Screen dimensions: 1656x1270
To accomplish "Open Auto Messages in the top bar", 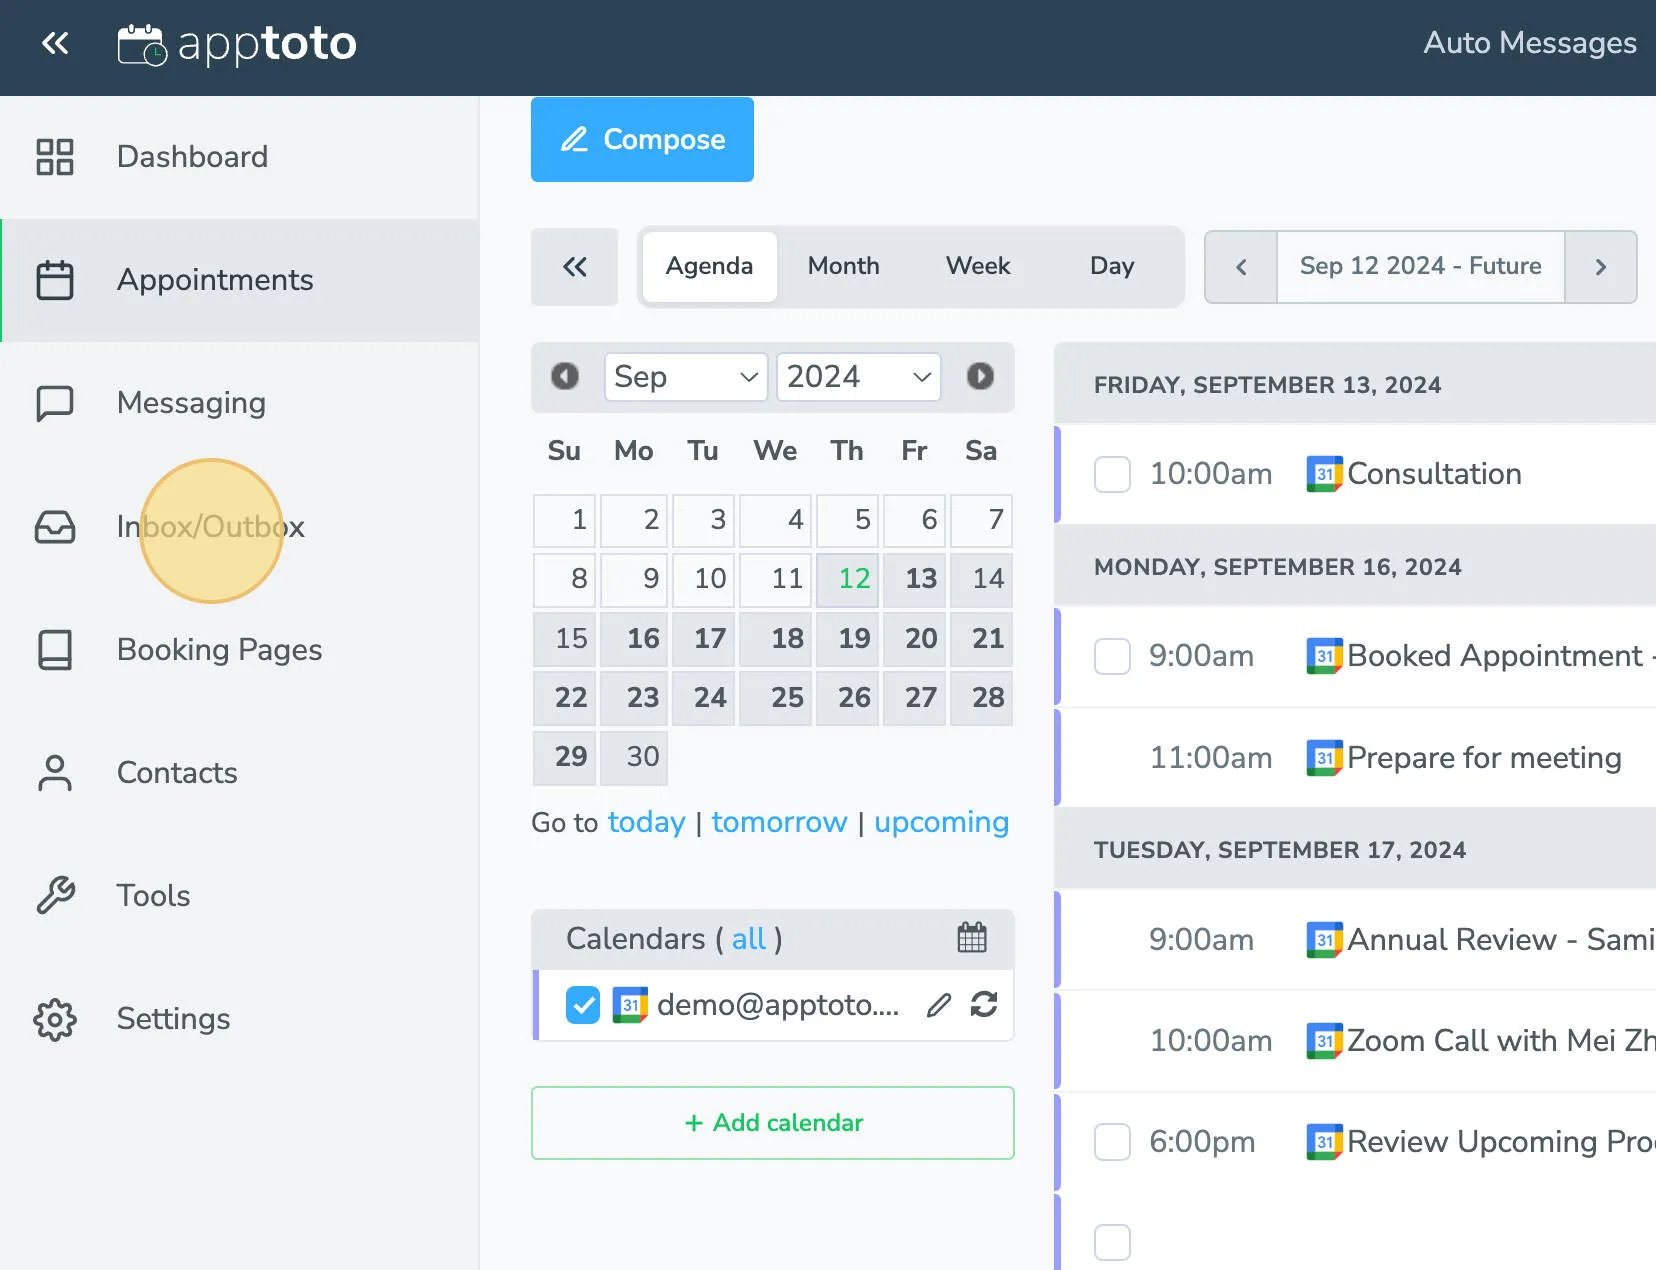I will (1529, 43).
